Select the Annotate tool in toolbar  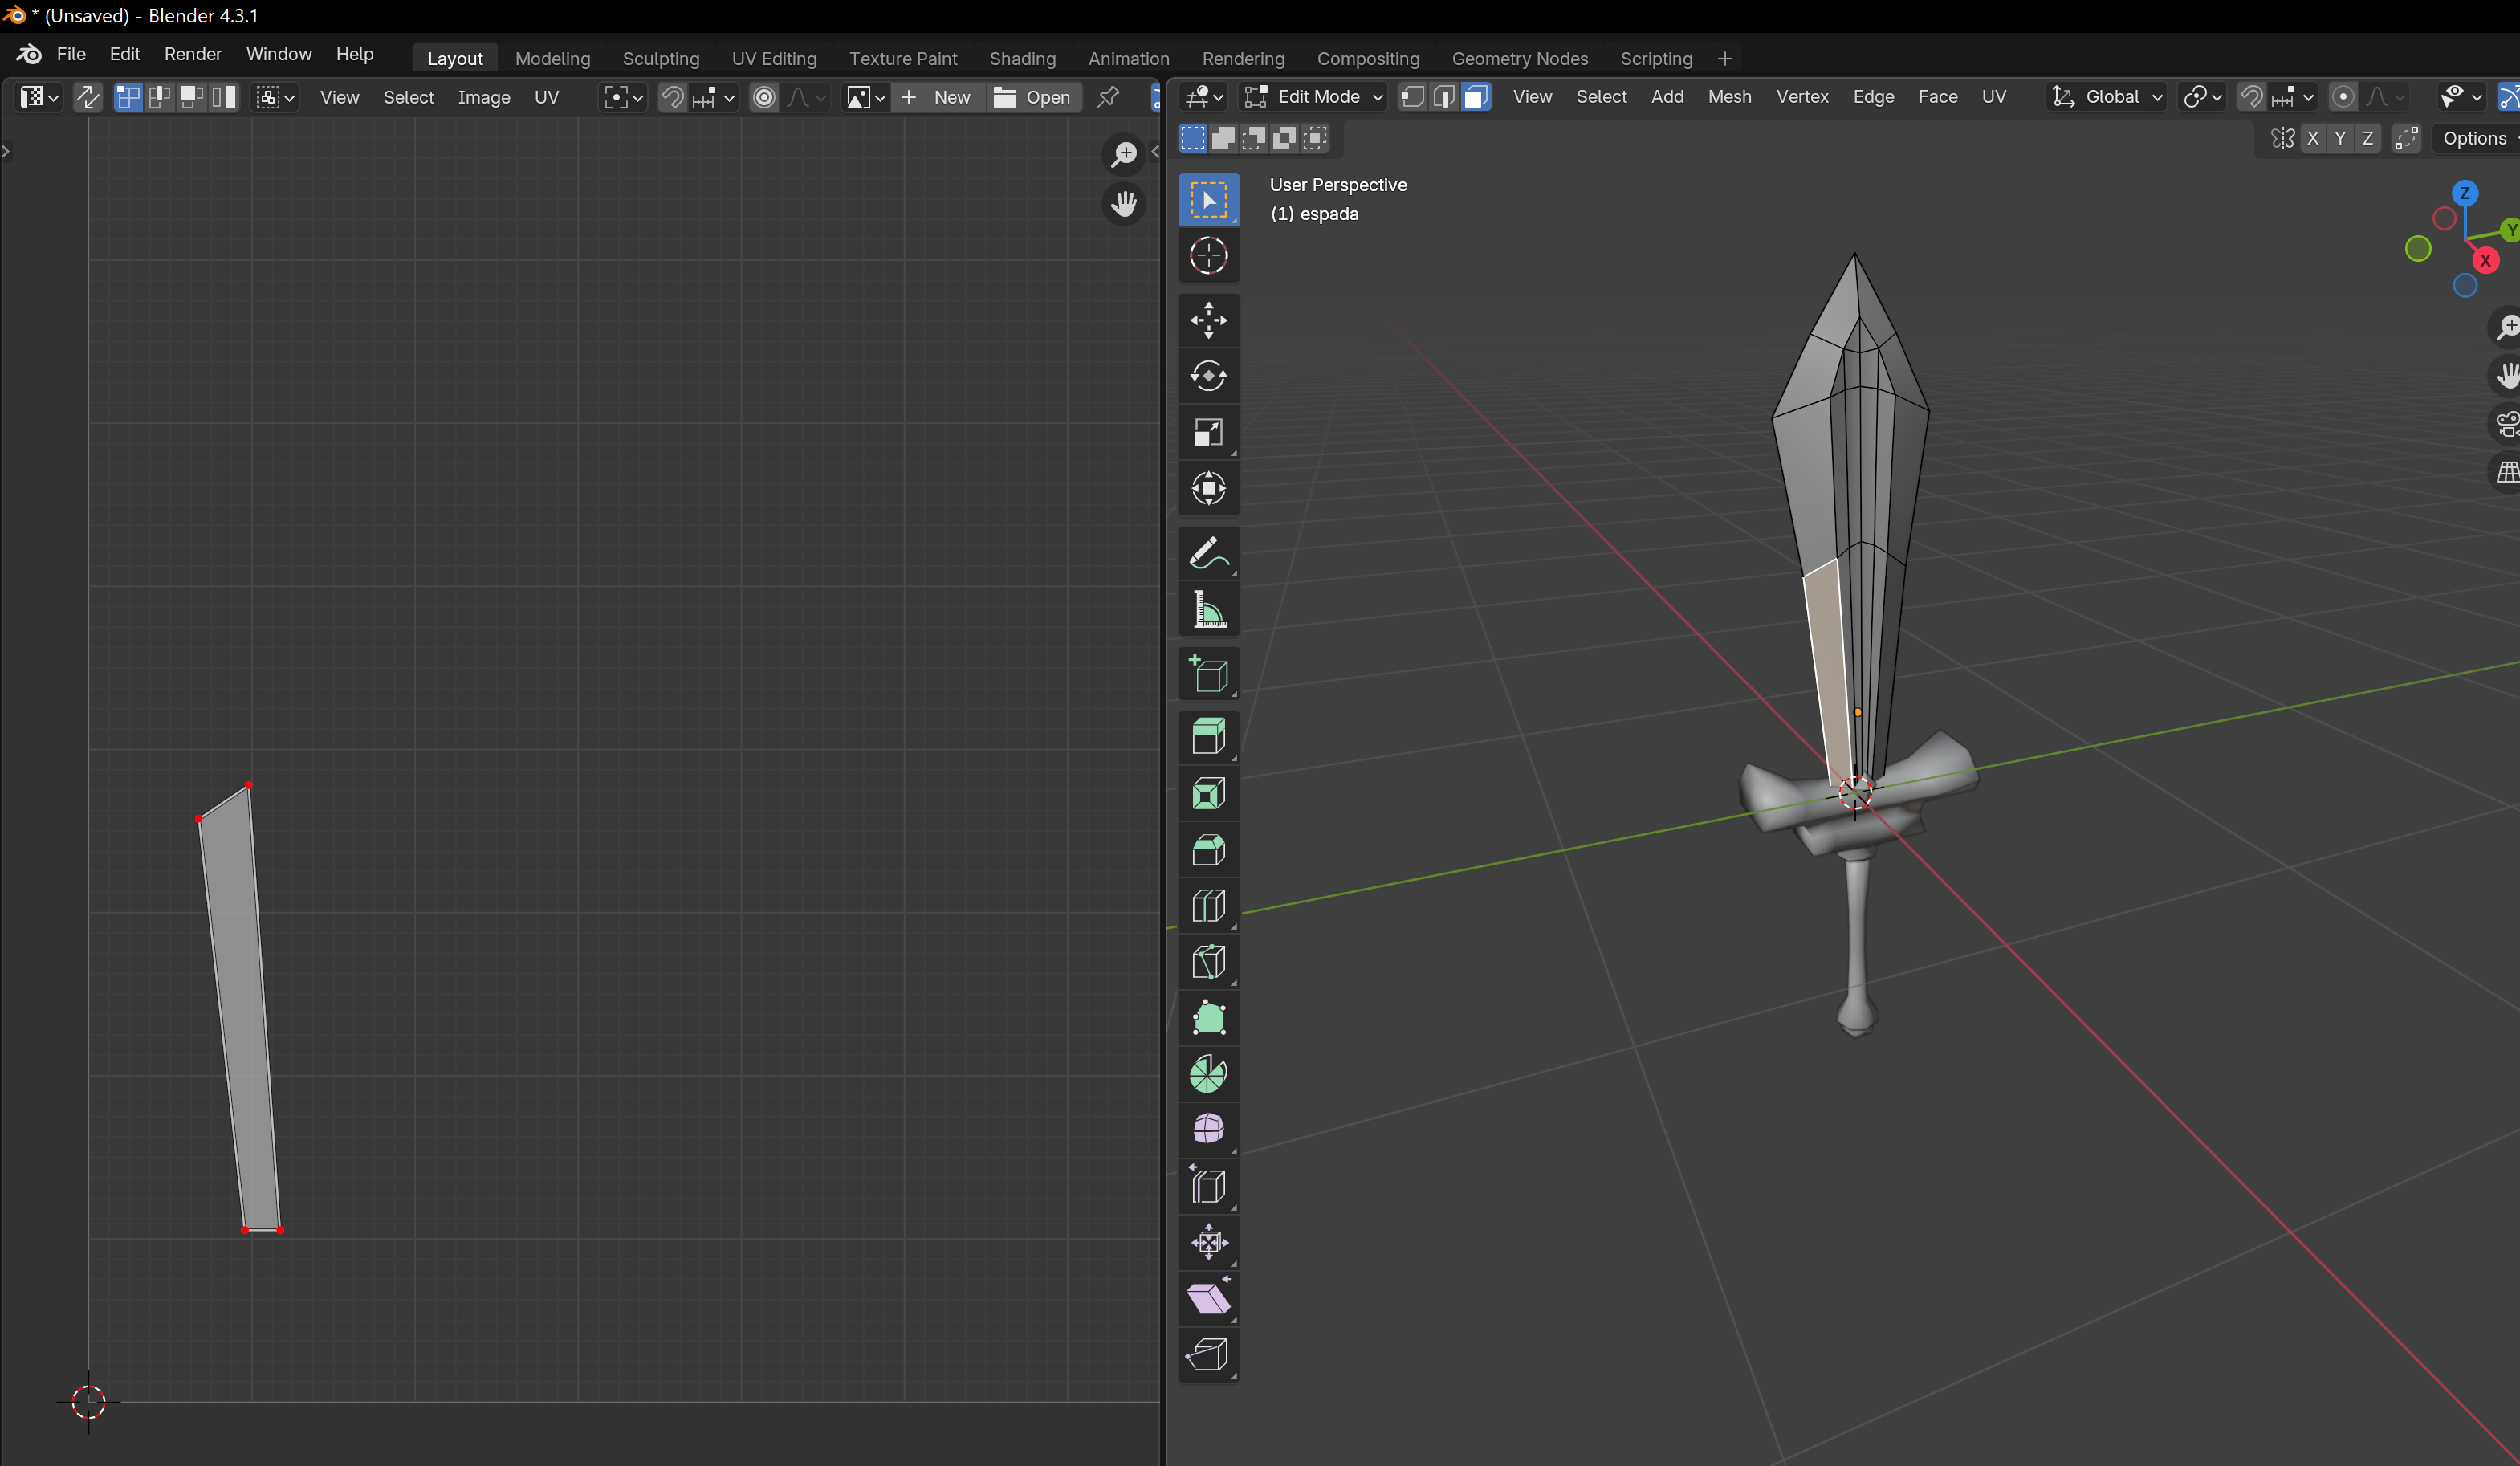point(1209,553)
